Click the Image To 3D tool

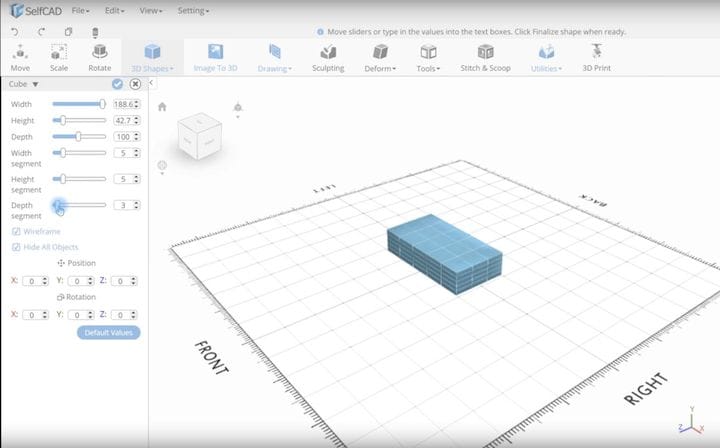[x=215, y=57]
